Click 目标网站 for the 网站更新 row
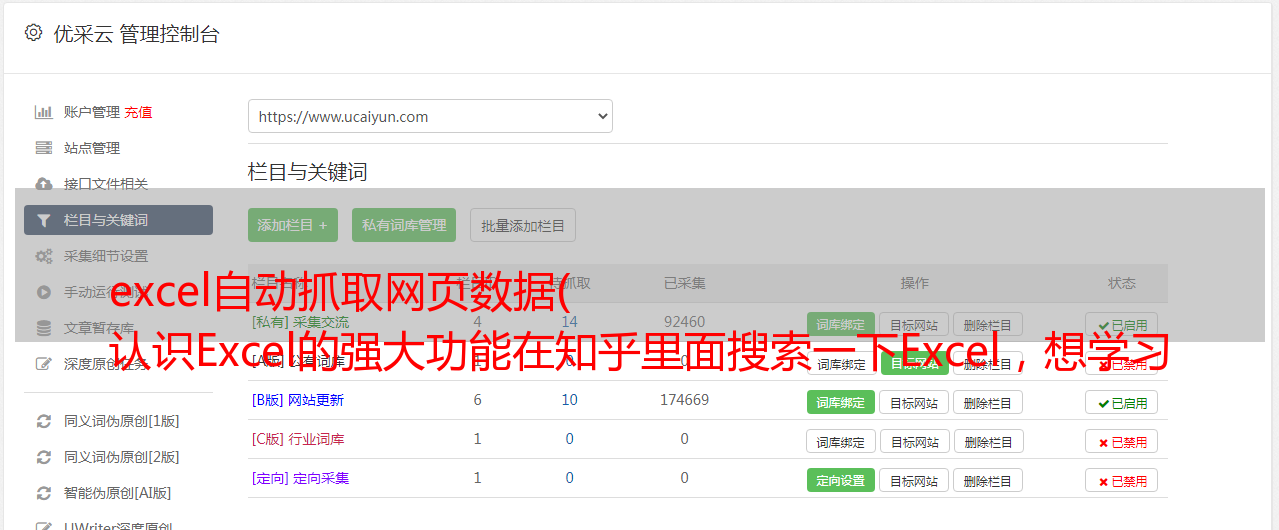The image size is (1279, 530). coord(913,402)
